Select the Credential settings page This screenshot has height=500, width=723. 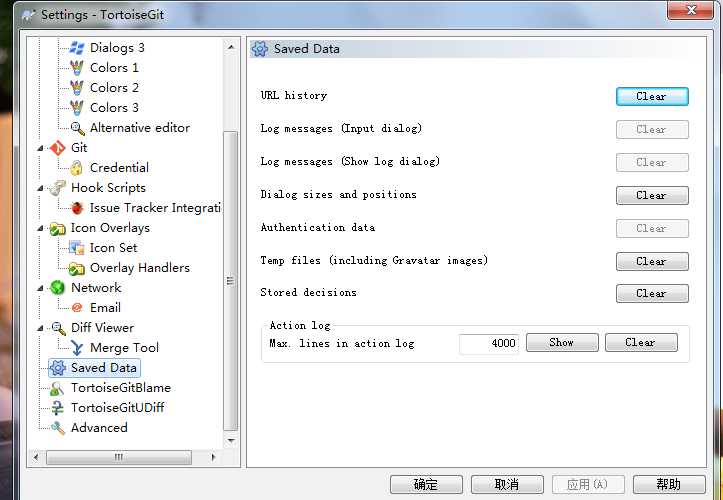[119, 167]
